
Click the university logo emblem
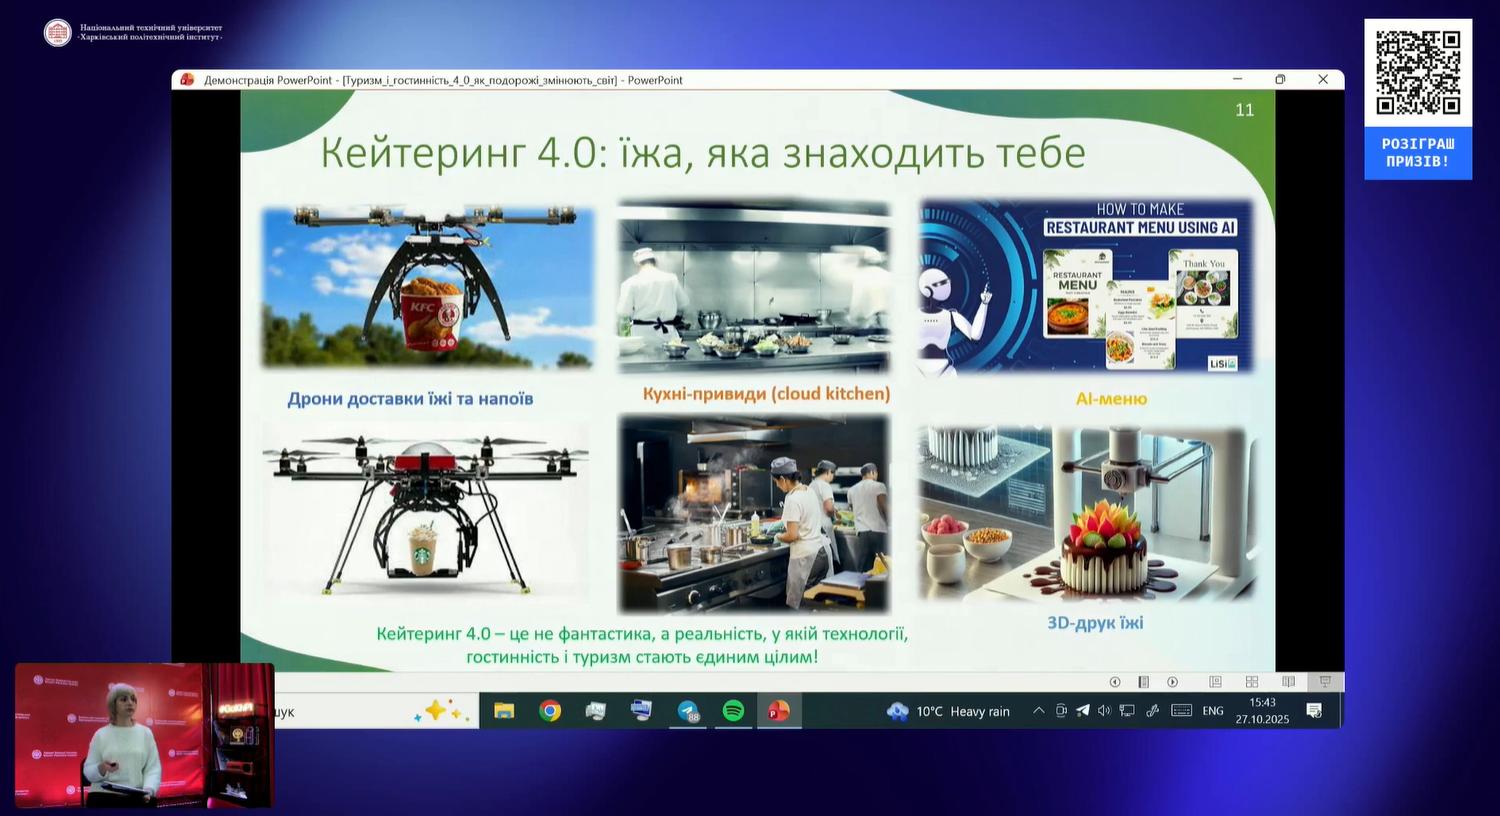(x=58, y=32)
